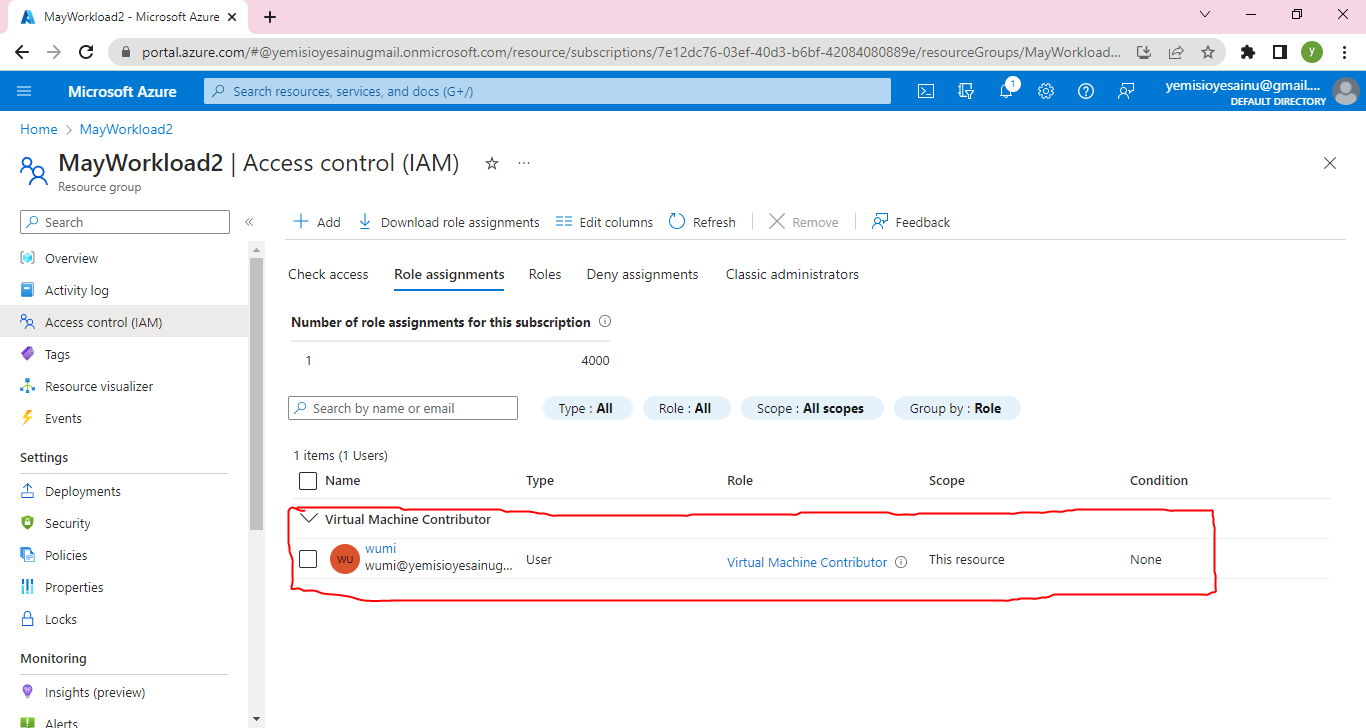Click the info icon near subscription assignments
The height and width of the screenshot is (728, 1366).
click(604, 322)
